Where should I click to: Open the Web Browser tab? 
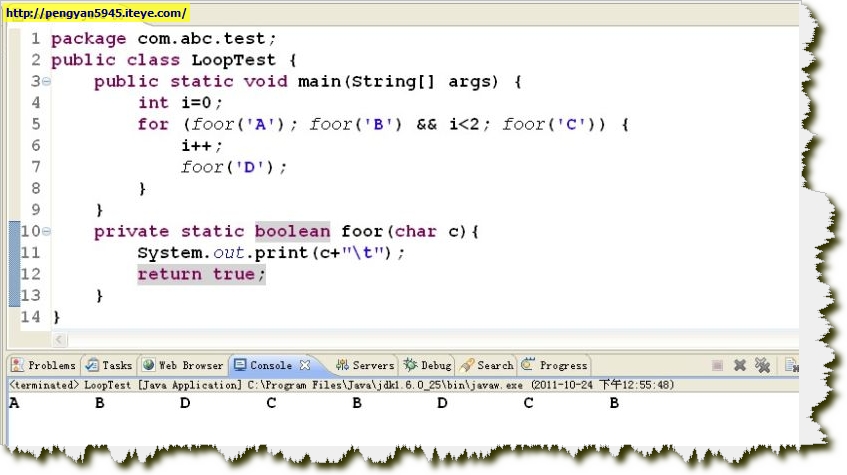[x=183, y=365]
